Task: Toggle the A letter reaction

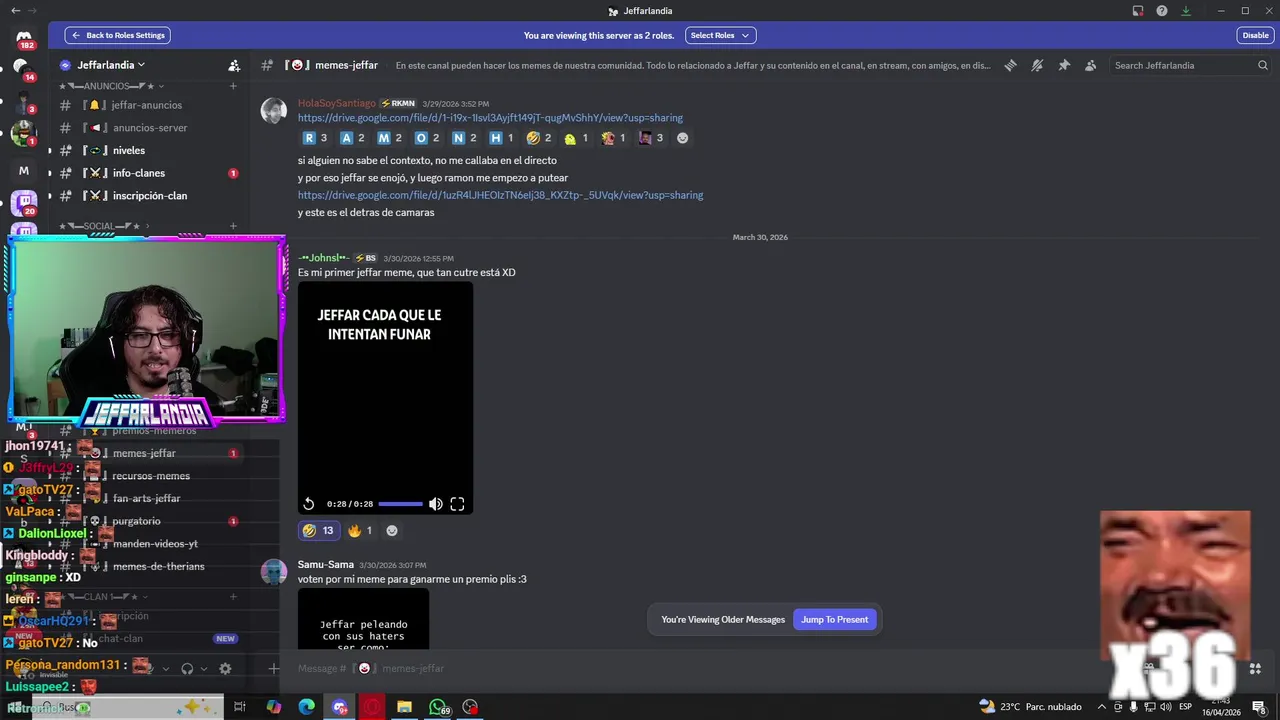Action: point(352,138)
